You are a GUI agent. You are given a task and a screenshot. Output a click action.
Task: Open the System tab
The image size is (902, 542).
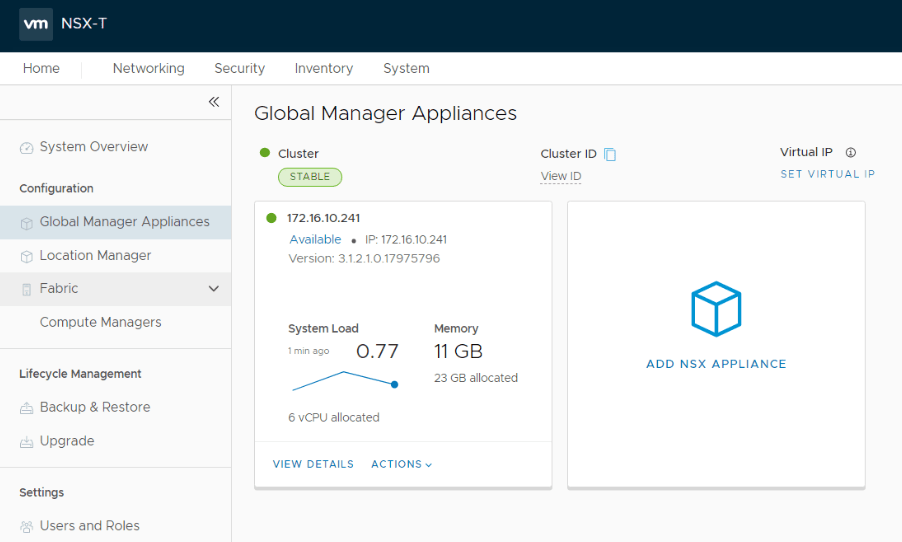[x=406, y=68]
